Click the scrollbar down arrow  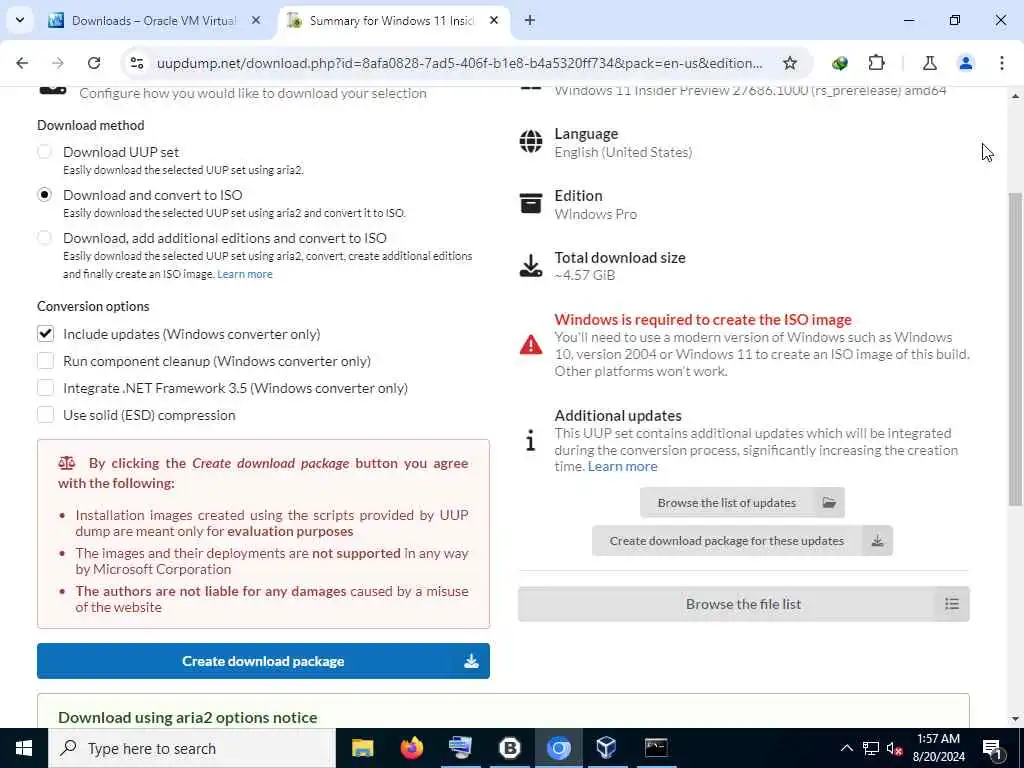(x=1016, y=719)
